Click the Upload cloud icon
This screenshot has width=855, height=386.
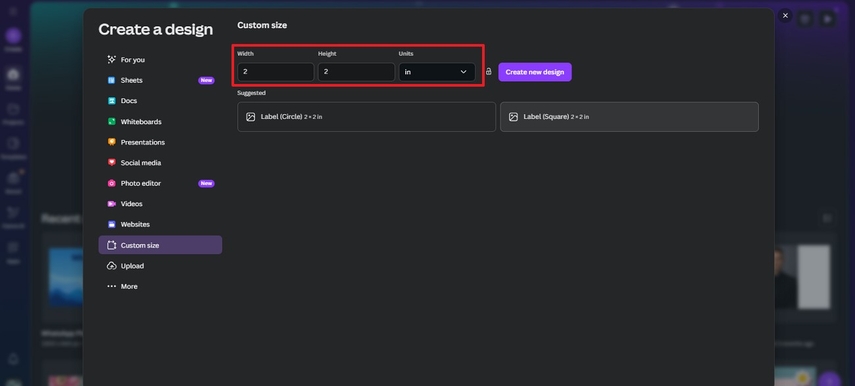pyautogui.click(x=111, y=266)
